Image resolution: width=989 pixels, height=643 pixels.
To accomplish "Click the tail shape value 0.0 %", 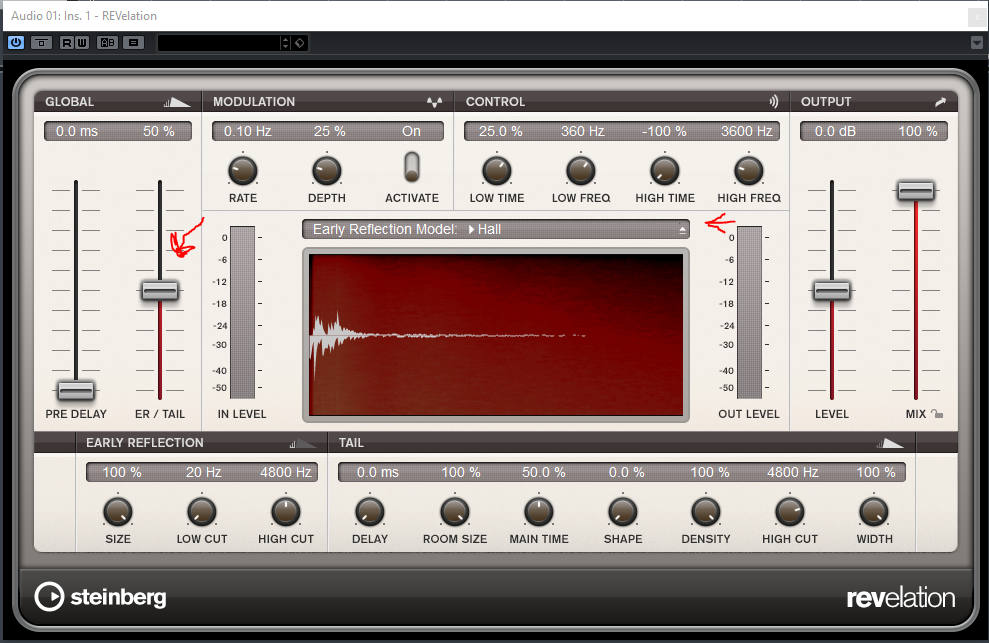I will (x=626, y=473).
